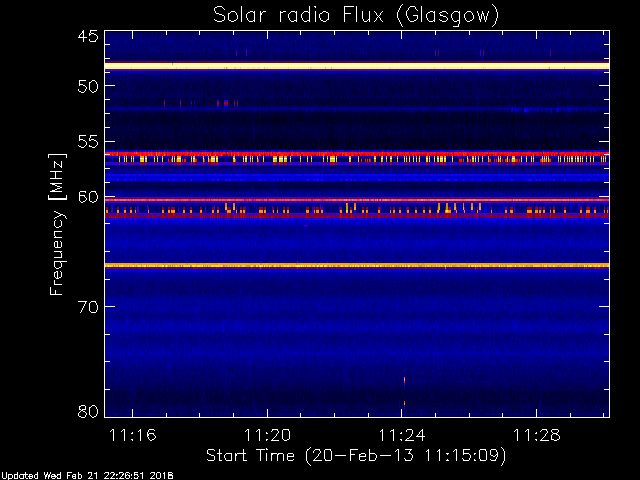This screenshot has width=640, height=480.
Task: Click the 'Updated Wed Feb 21' timestamp text
Action: (87, 476)
